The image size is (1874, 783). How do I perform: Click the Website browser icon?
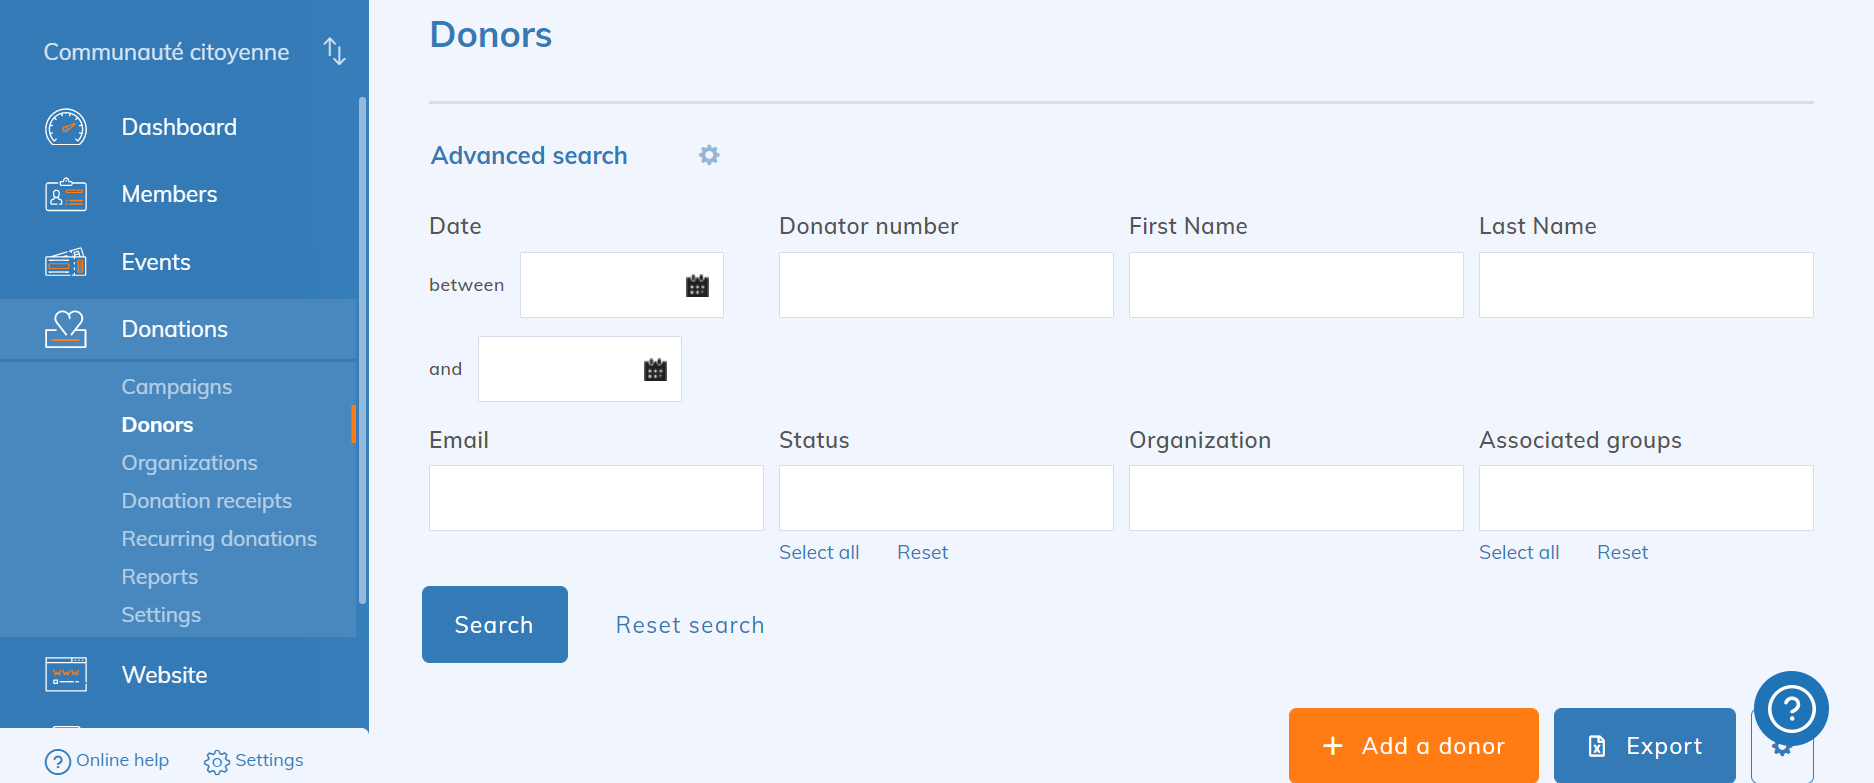click(x=66, y=674)
